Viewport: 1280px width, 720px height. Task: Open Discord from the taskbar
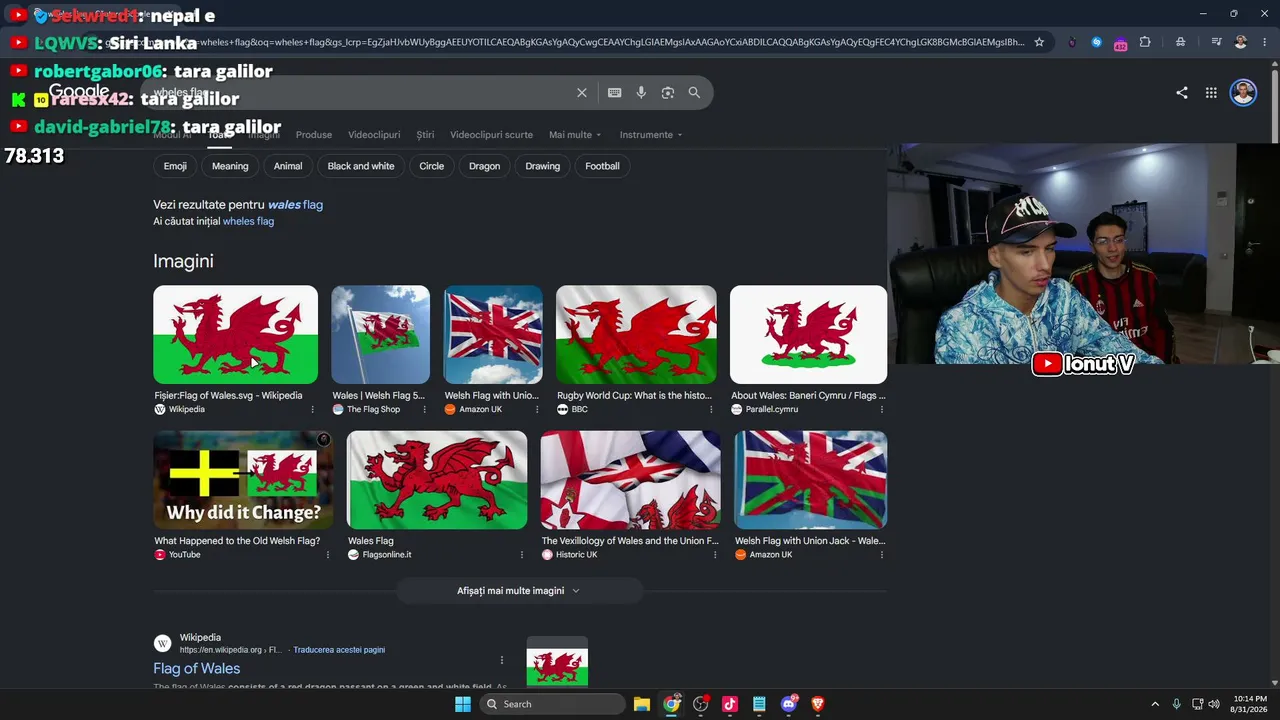coord(789,704)
